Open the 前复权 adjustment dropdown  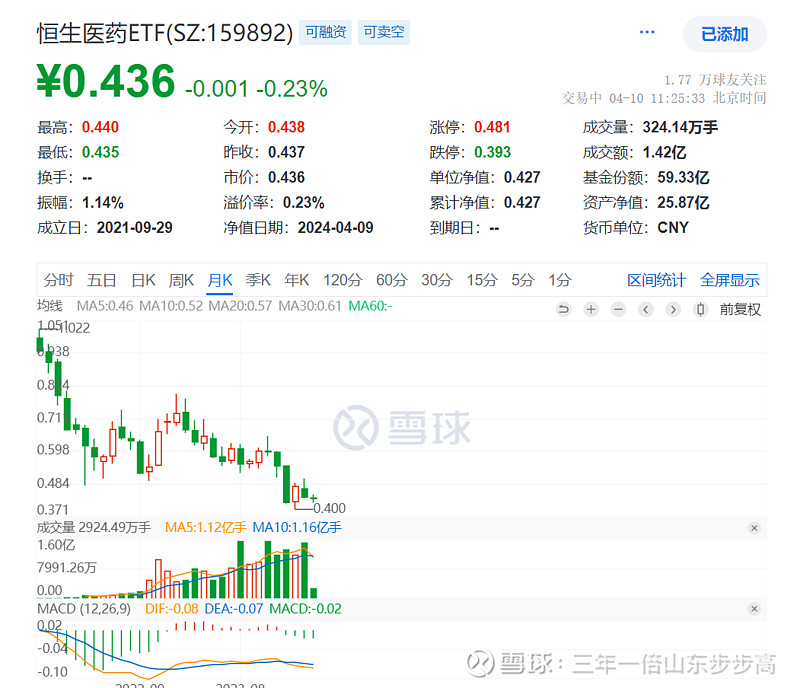tap(740, 309)
